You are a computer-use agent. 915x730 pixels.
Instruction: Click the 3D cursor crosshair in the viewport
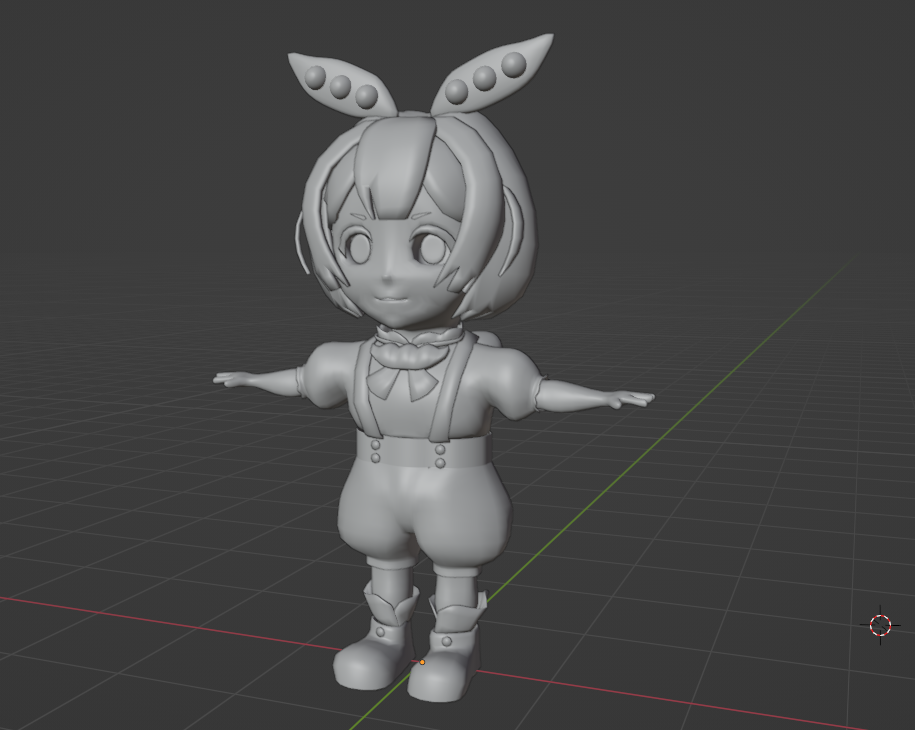click(x=880, y=625)
